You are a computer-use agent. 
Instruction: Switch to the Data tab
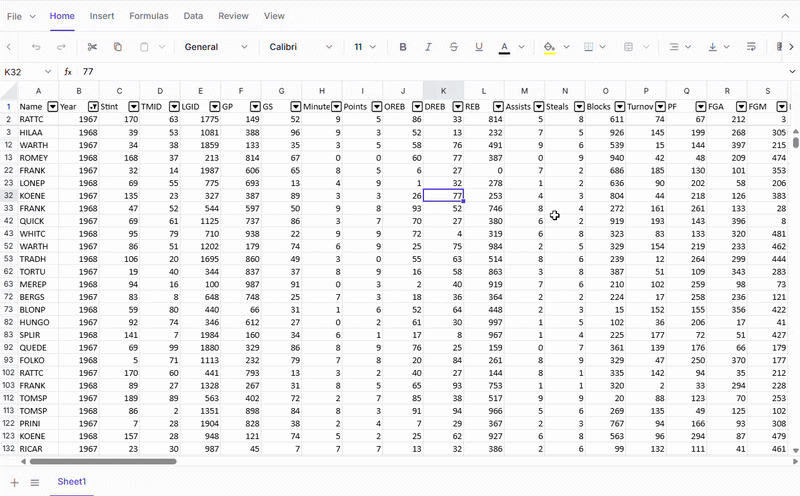(193, 16)
